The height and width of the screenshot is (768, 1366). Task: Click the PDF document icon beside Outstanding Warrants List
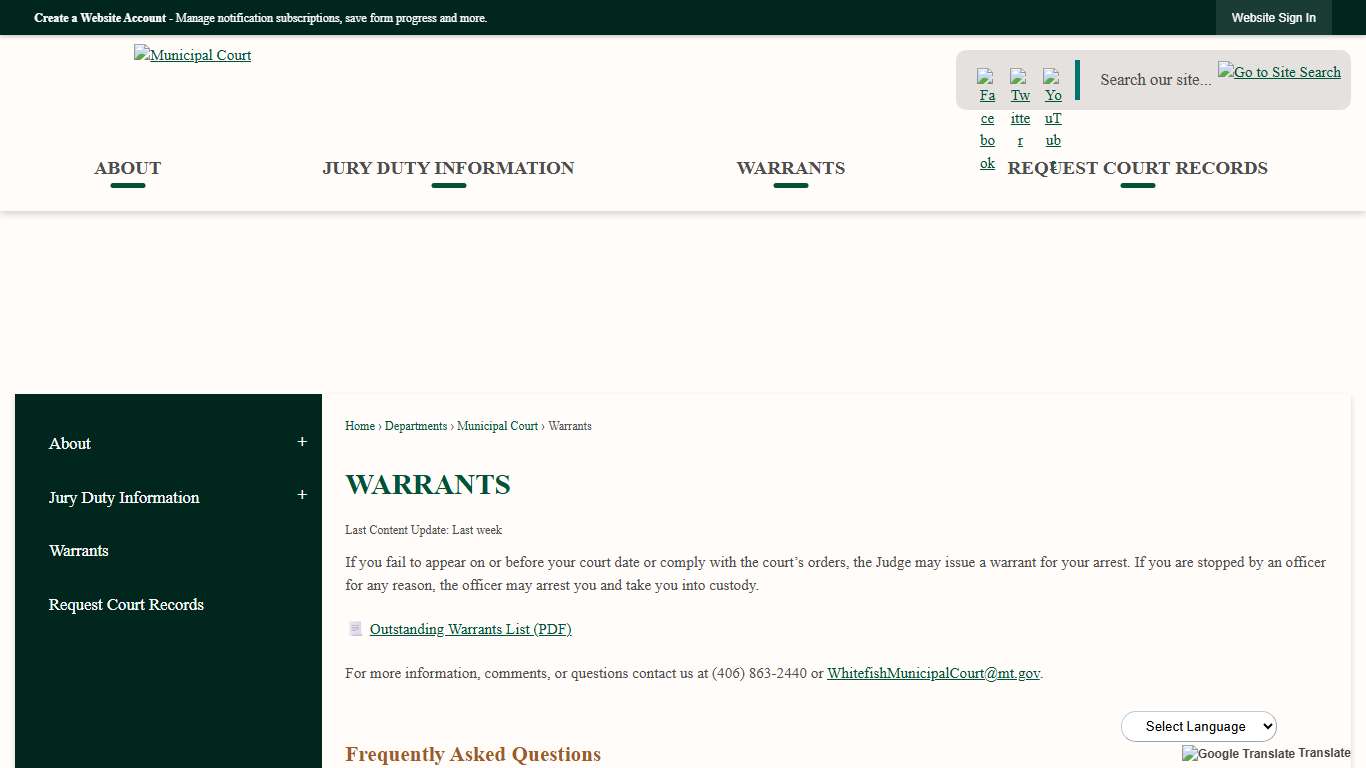click(356, 629)
